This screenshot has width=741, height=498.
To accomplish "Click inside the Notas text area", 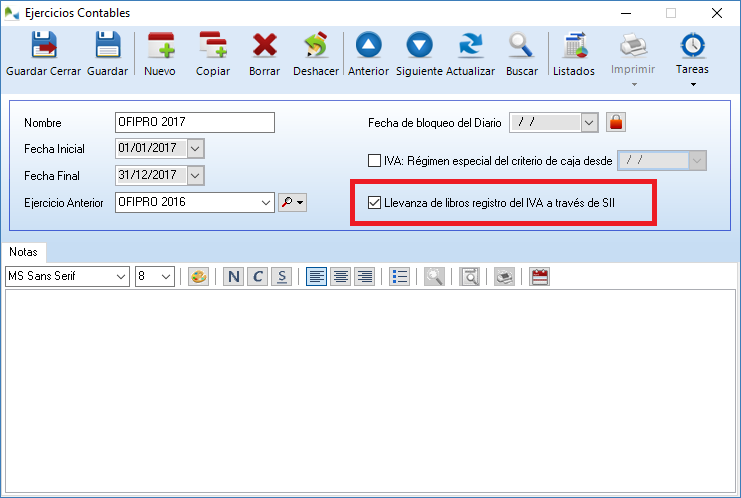I will 370,391.
